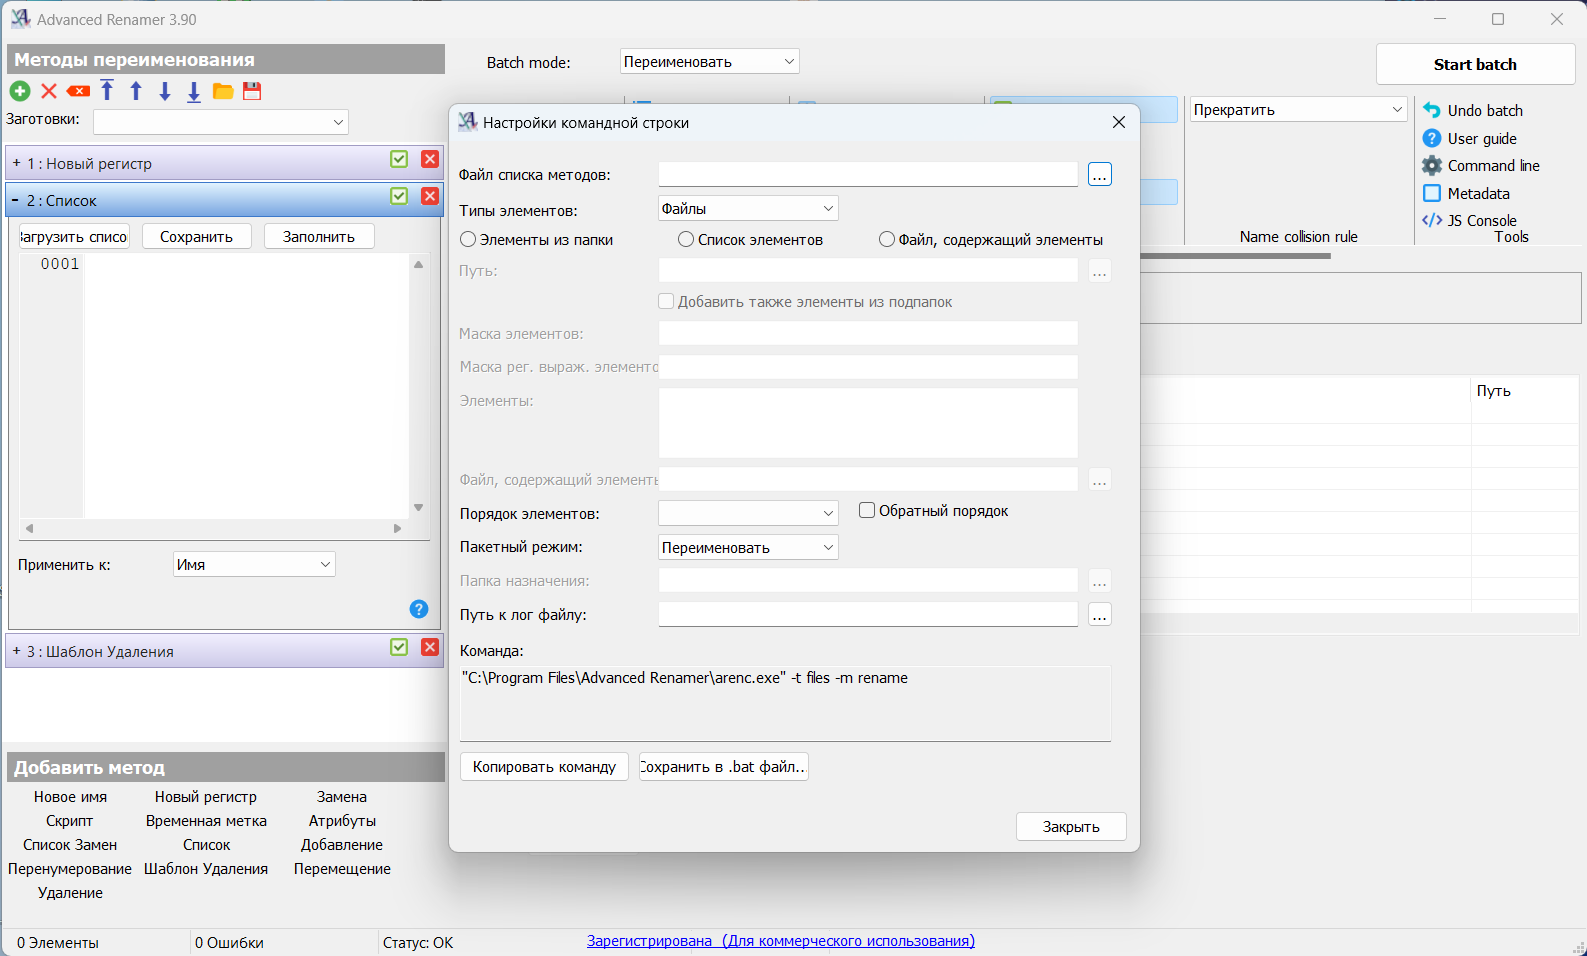Toggle Обратный порядок checkbox
Viewport: 1587px width, 956px height.
(x=867, y=511)
